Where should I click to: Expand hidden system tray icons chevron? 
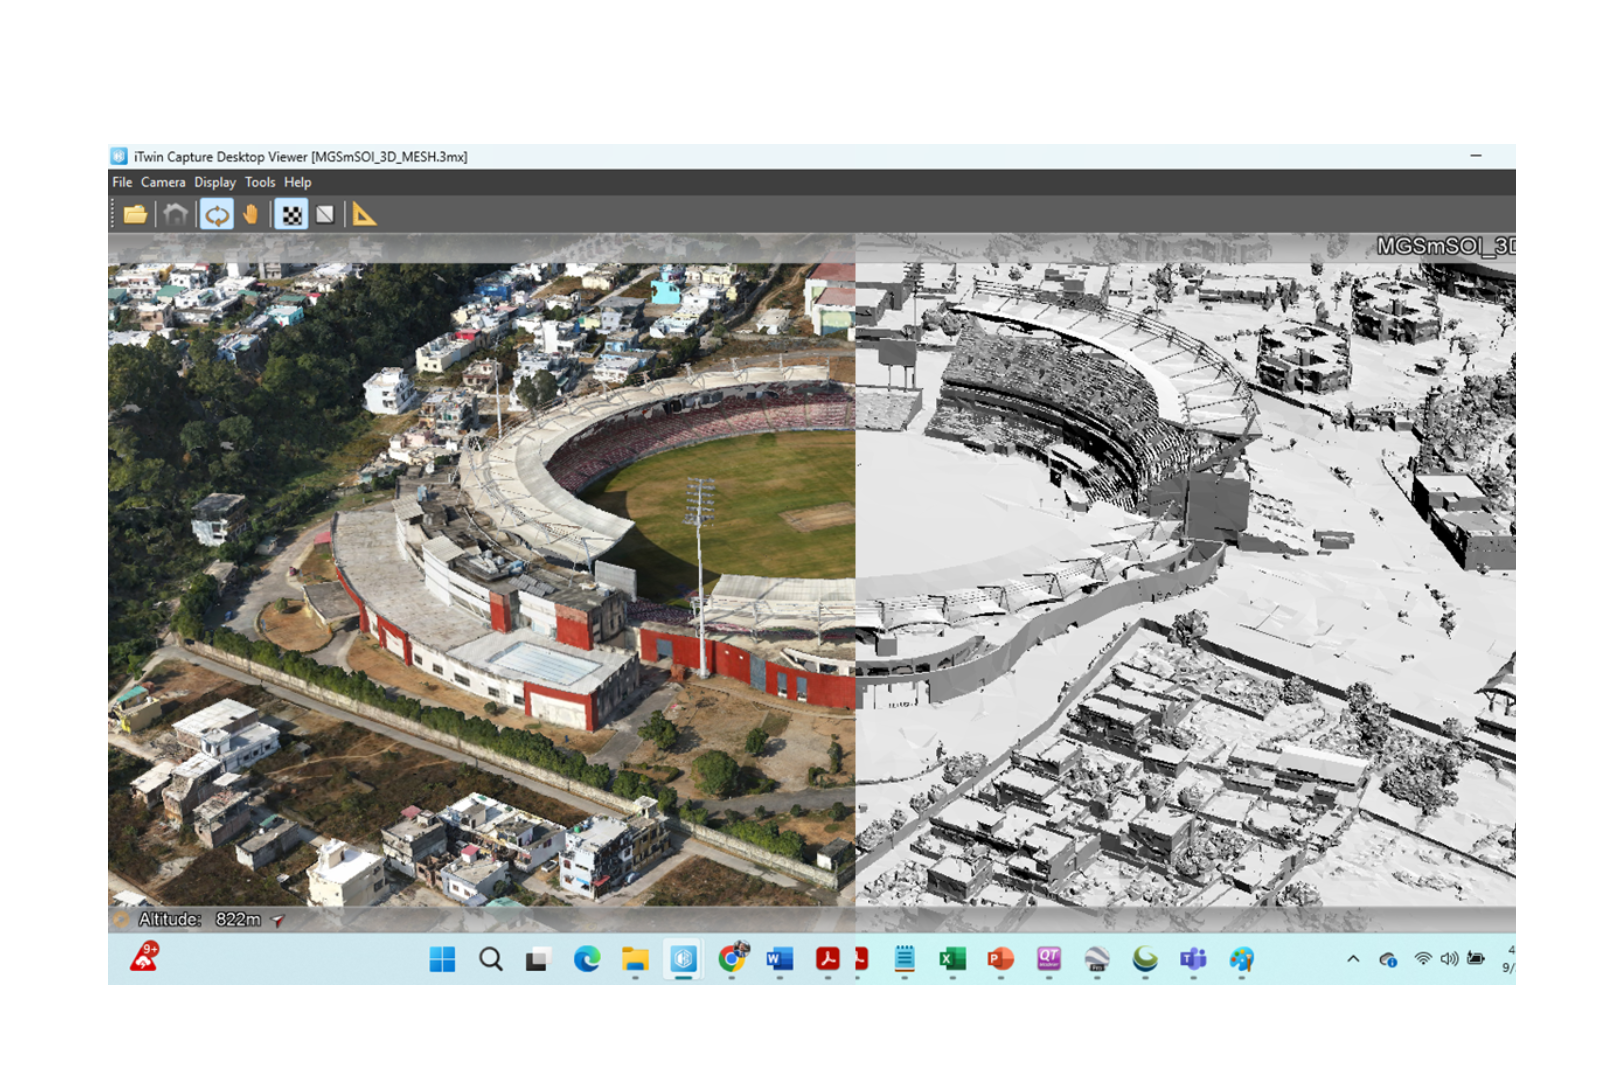pos(1353,959)
